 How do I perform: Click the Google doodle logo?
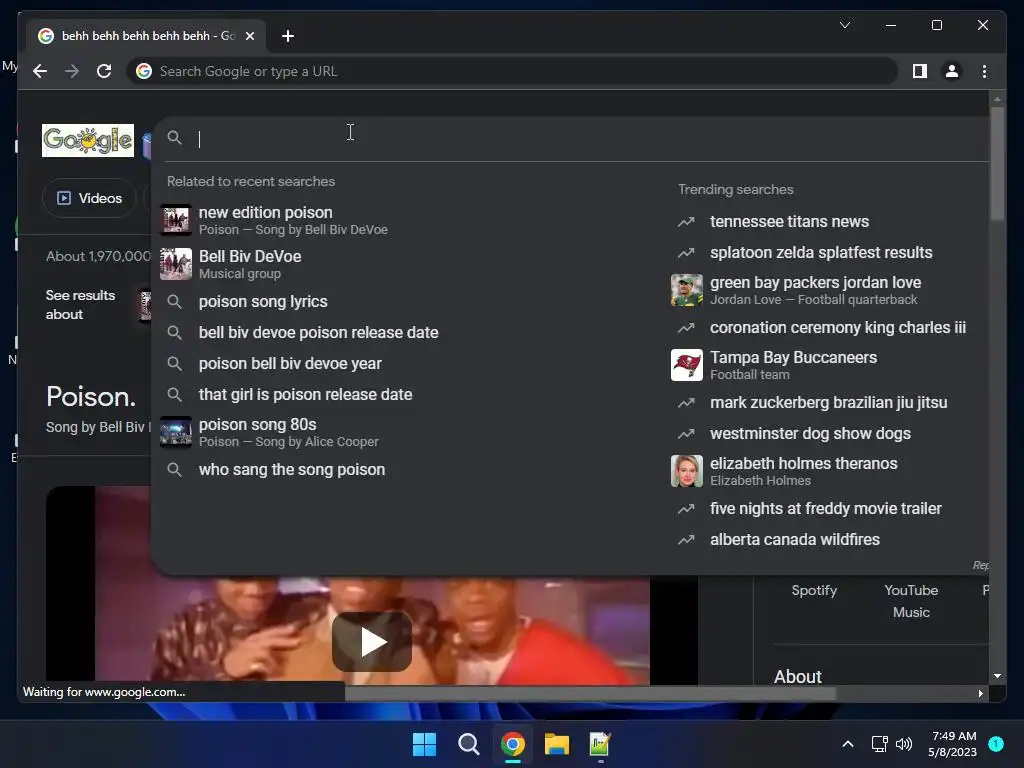(88, 140)
